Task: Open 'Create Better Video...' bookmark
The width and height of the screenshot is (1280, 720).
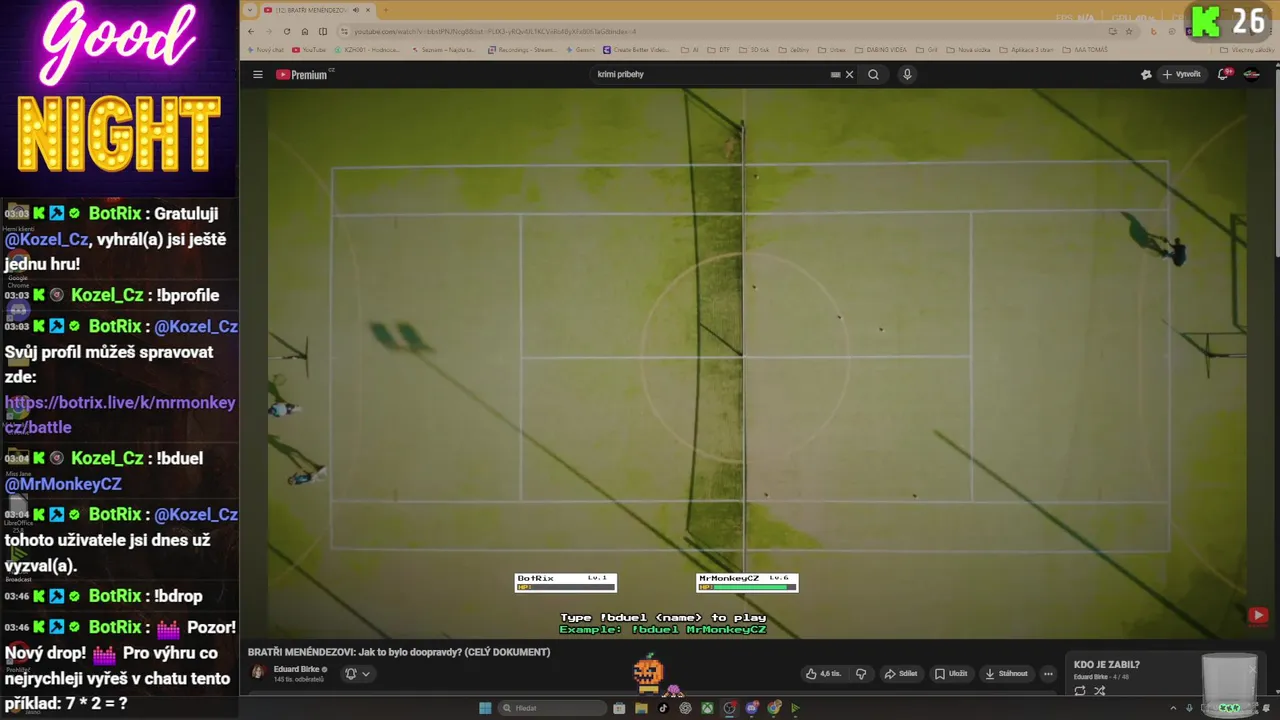Action: click(x=636, y=50)
